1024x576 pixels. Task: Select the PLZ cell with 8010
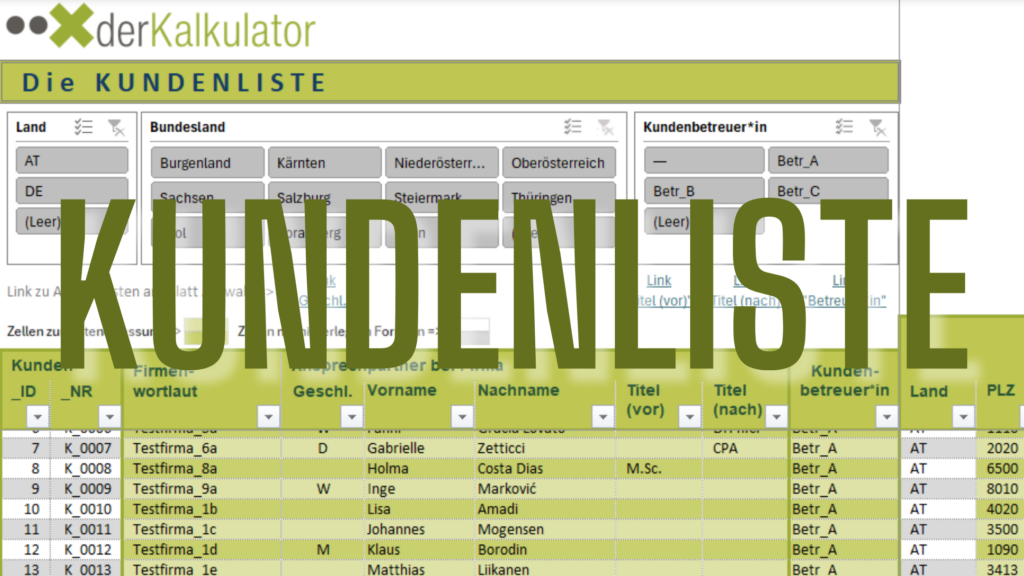pos(1002,488)
